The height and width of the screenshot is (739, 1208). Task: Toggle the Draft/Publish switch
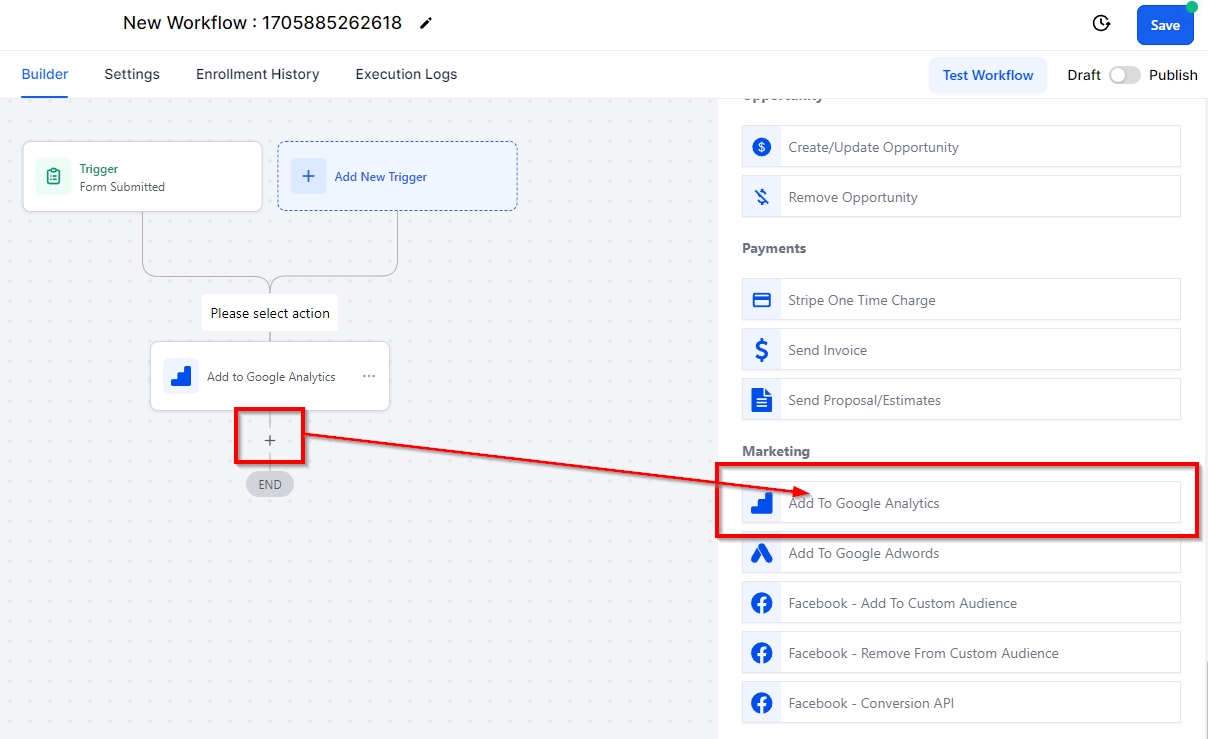pos(1124,75)
